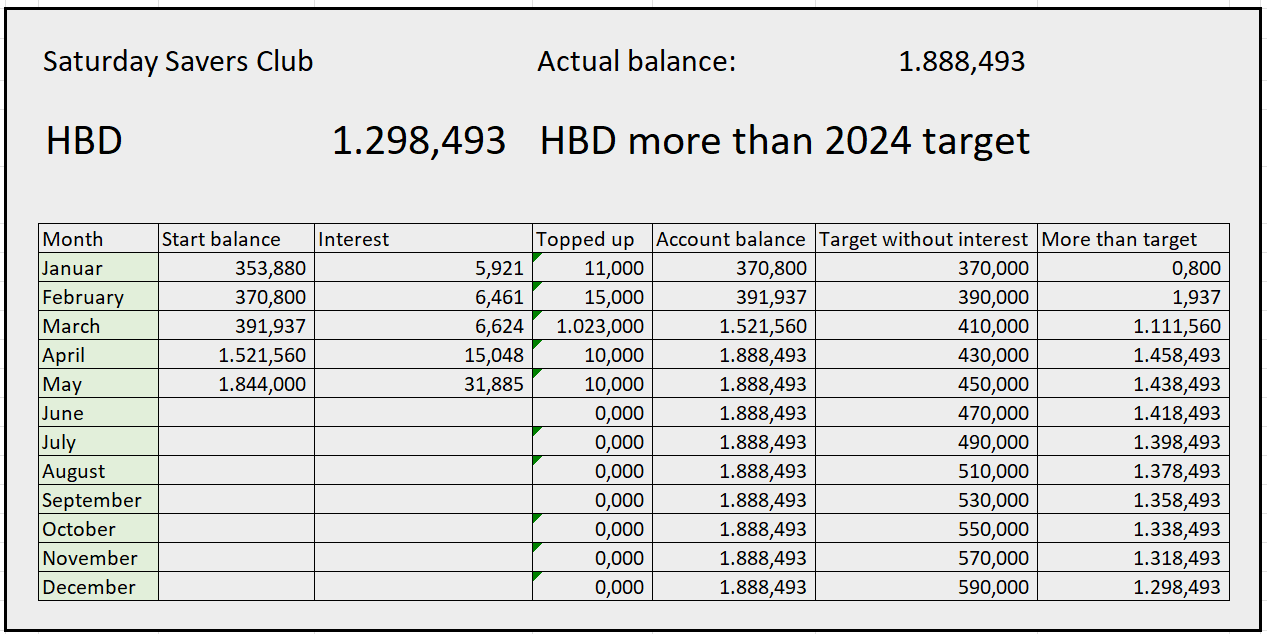Select August account balance 1.888,493
1267x634 pixels.
733,470
